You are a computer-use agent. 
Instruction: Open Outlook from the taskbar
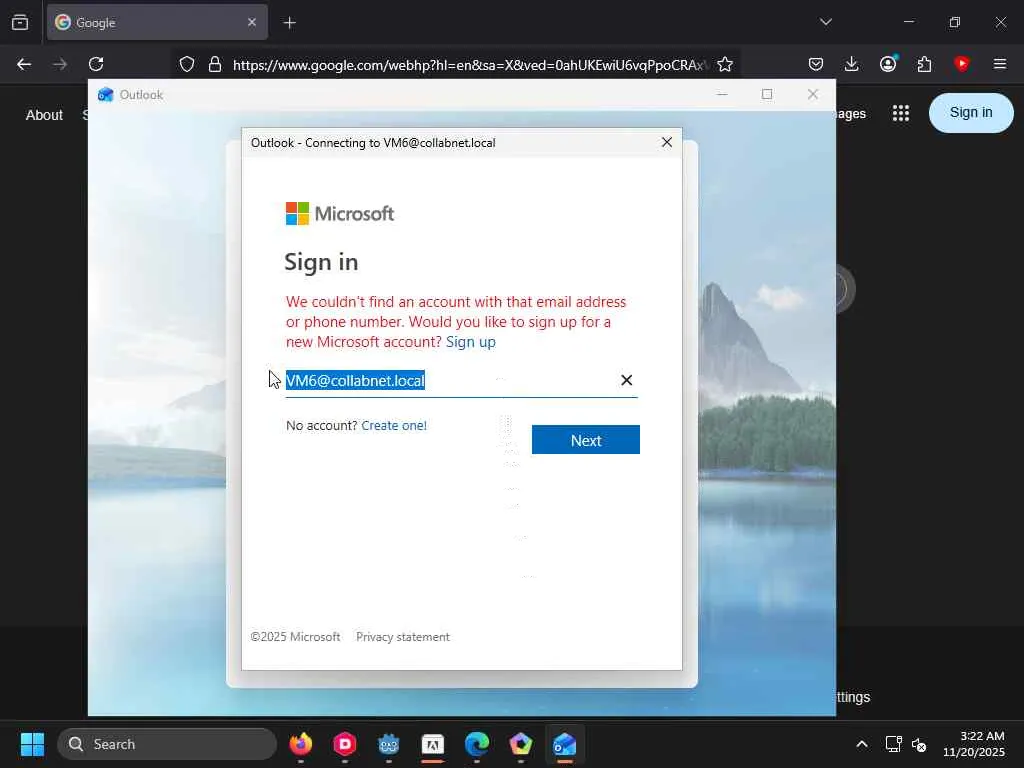tap(564, 744)
